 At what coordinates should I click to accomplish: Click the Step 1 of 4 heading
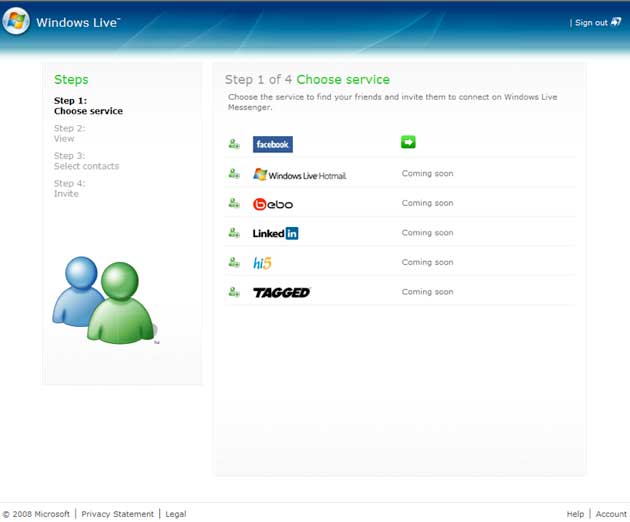pos(307,80)
